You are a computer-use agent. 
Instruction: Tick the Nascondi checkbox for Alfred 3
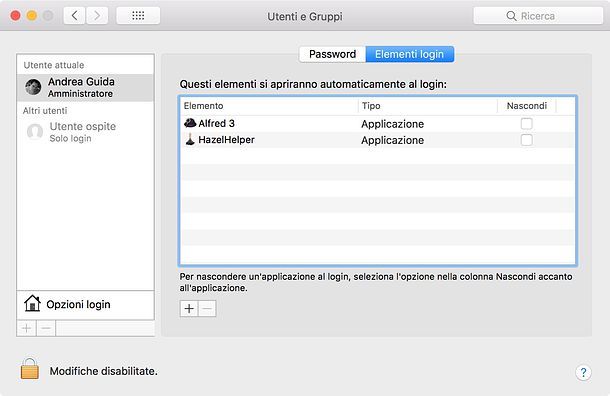point(526,124)
